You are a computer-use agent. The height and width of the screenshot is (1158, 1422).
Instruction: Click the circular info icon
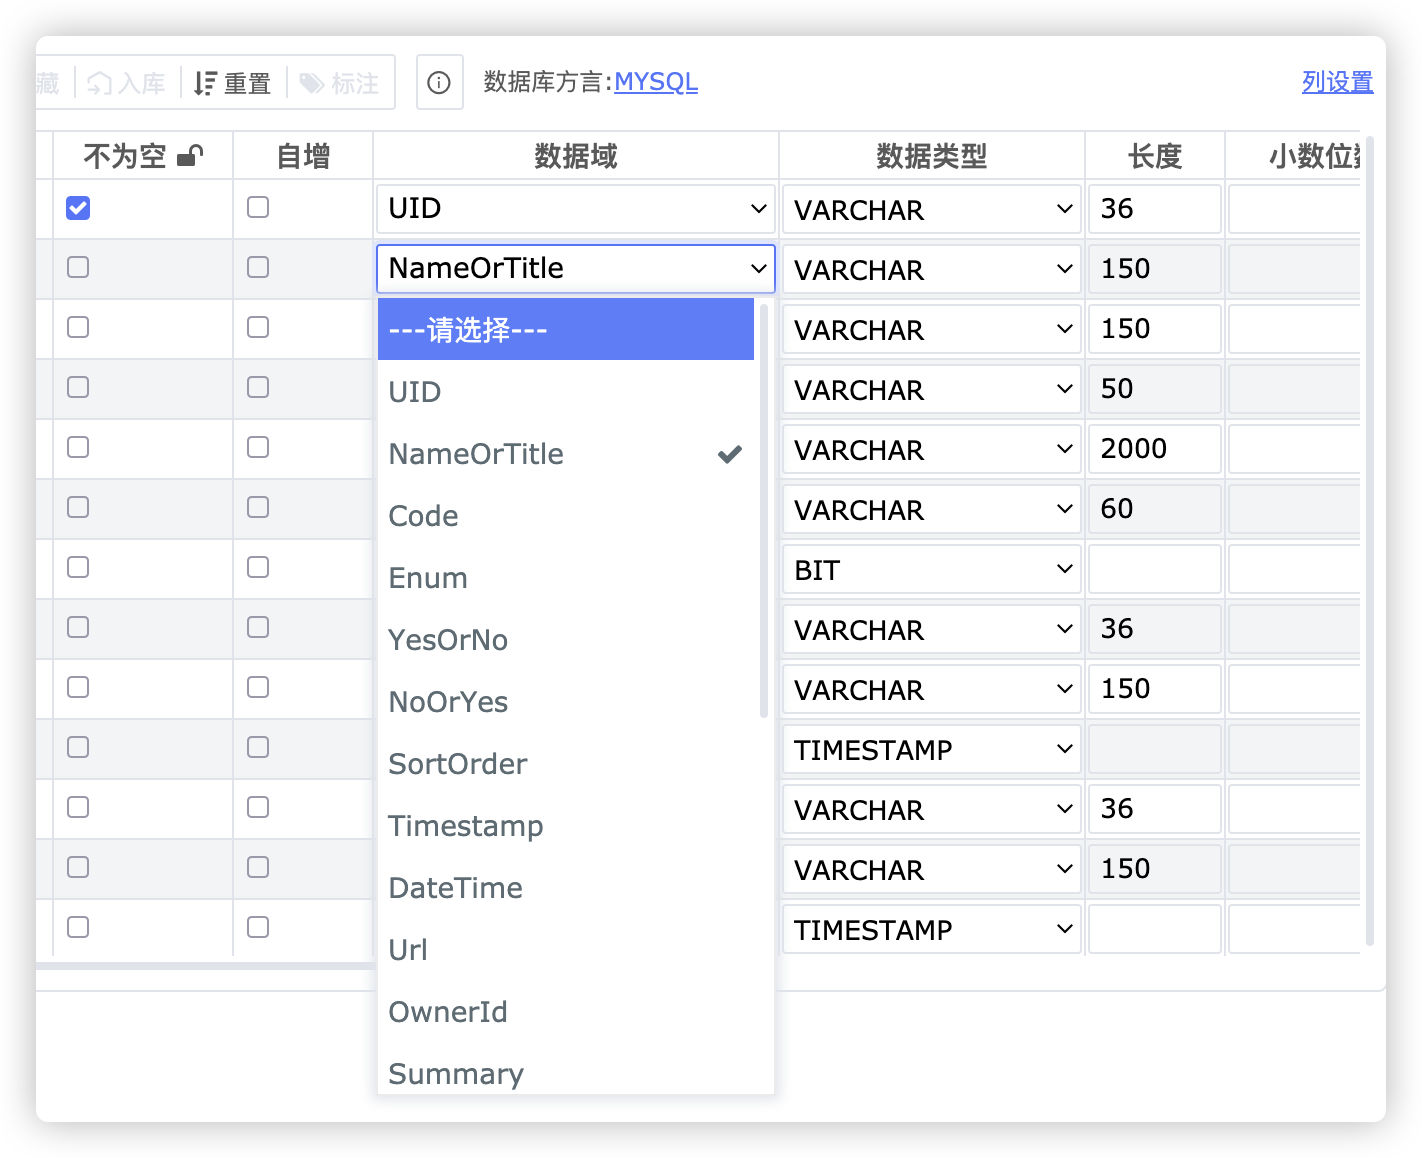(439, 83)
